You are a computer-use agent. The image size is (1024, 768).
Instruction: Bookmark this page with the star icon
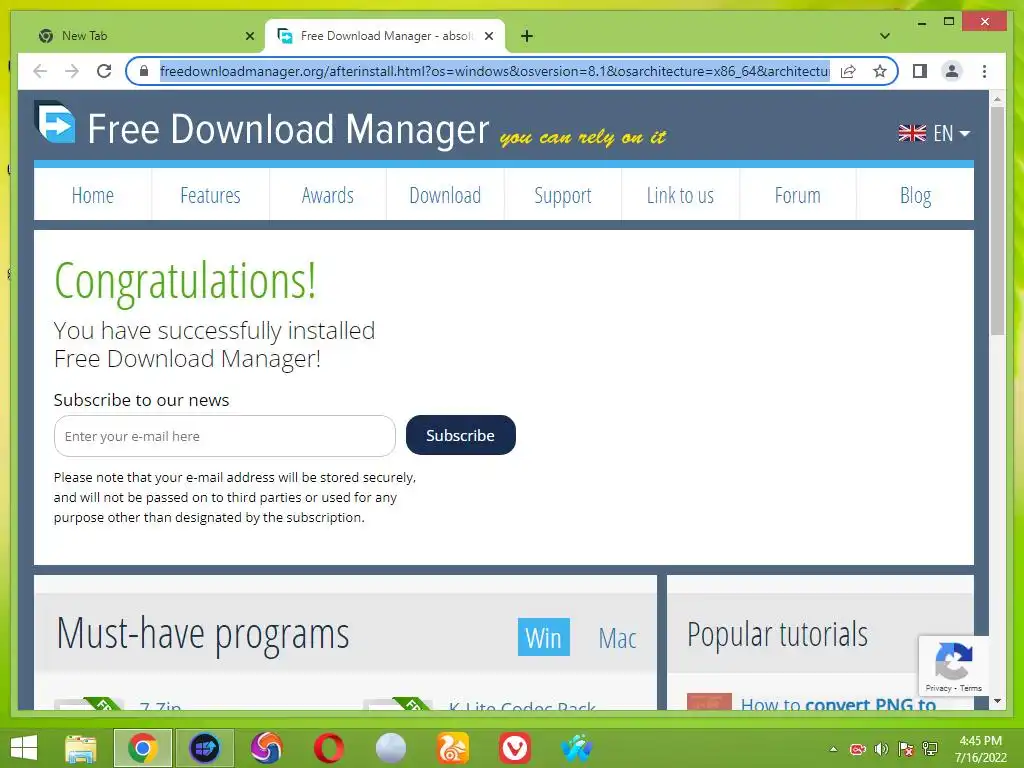point(880,71)
